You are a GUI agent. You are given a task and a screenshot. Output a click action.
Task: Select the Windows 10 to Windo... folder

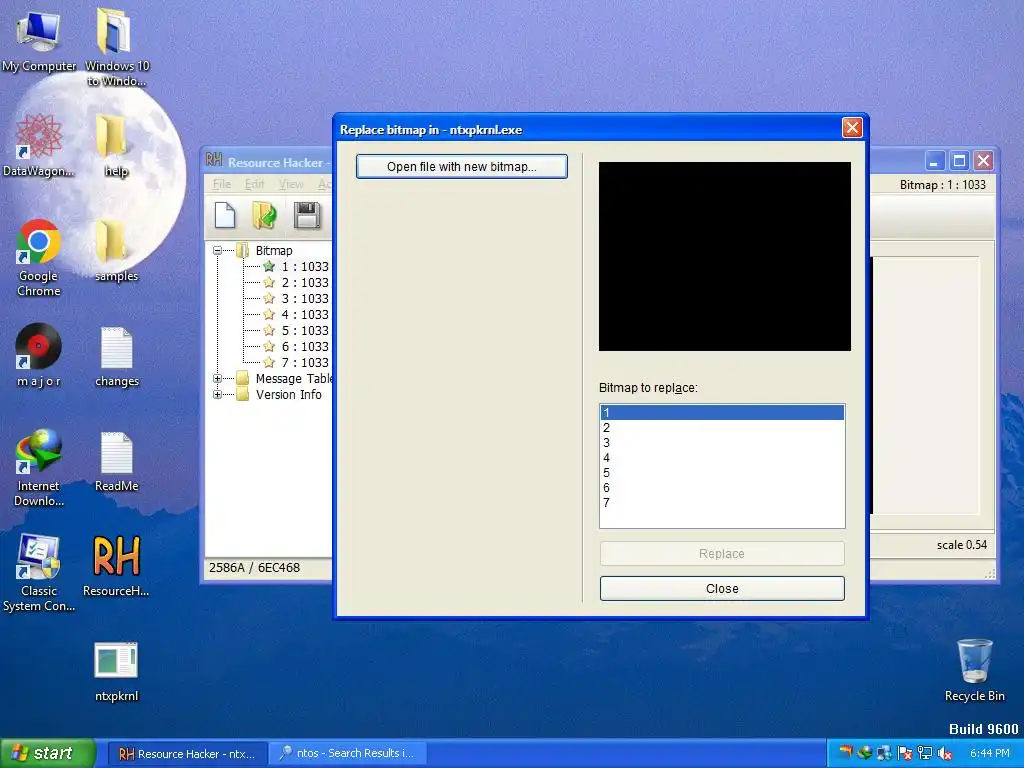tap(117, 47)
